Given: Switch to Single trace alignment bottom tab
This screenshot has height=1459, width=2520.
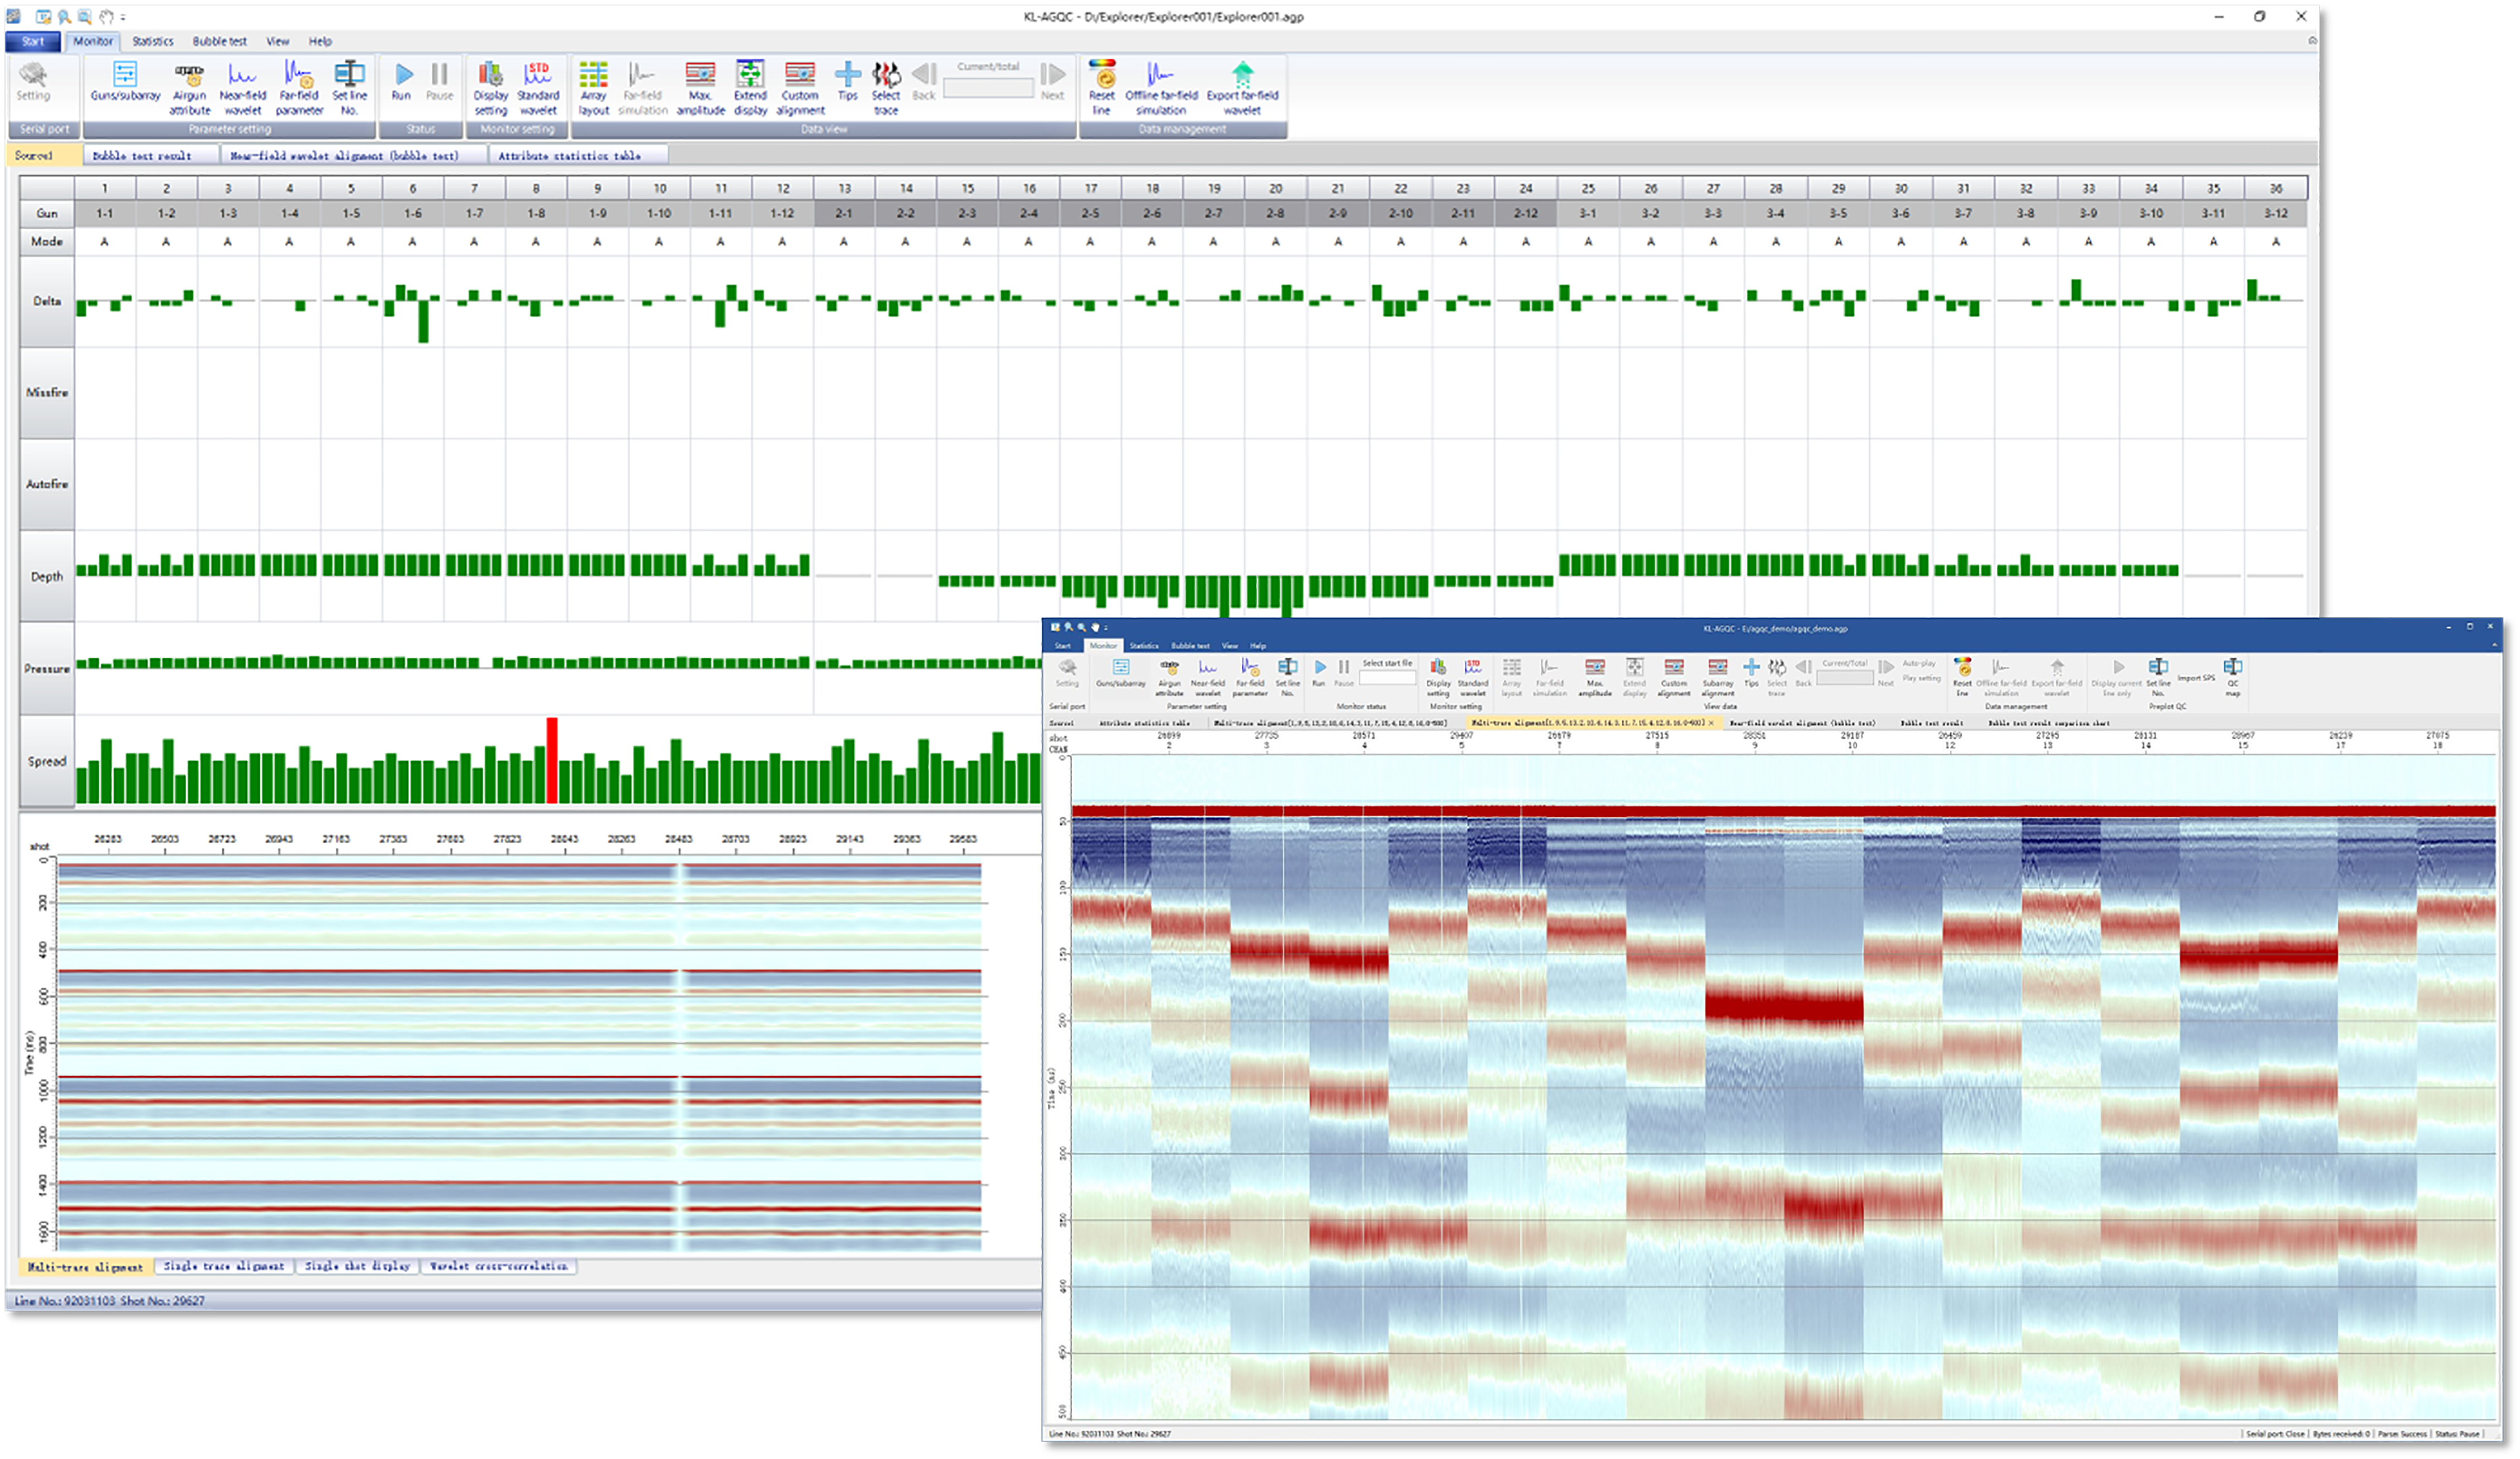Looking at the screenshot, I should [x=224, y=1266].
